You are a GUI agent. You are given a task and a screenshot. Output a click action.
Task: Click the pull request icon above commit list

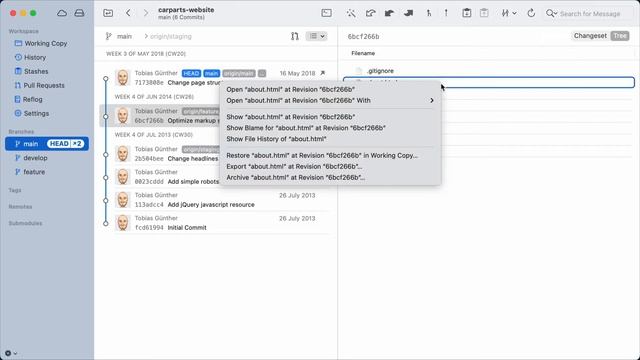coord(295,36)
